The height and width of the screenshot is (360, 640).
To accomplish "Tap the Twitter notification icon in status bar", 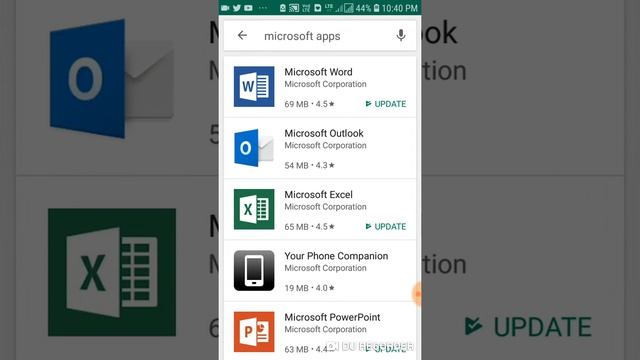I will (237, 8).
